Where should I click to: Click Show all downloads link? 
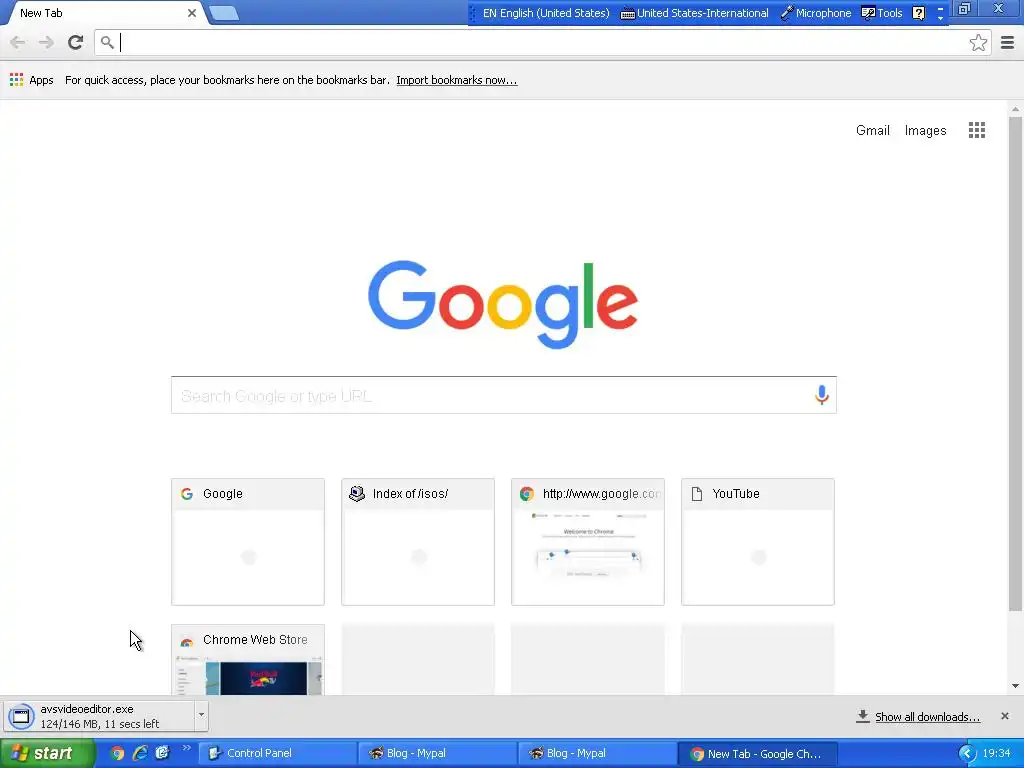click(x=927, y=716)
